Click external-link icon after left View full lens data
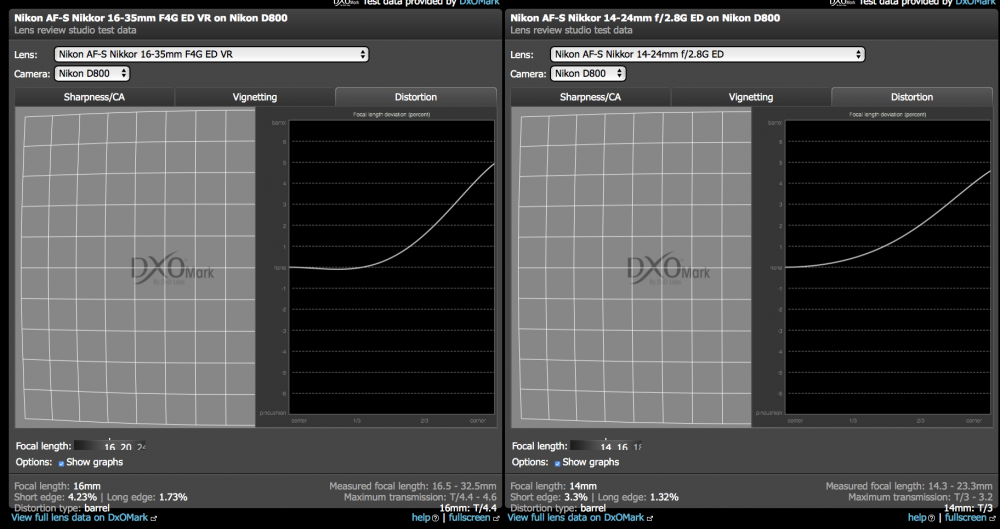 click(x=154, y=518)
